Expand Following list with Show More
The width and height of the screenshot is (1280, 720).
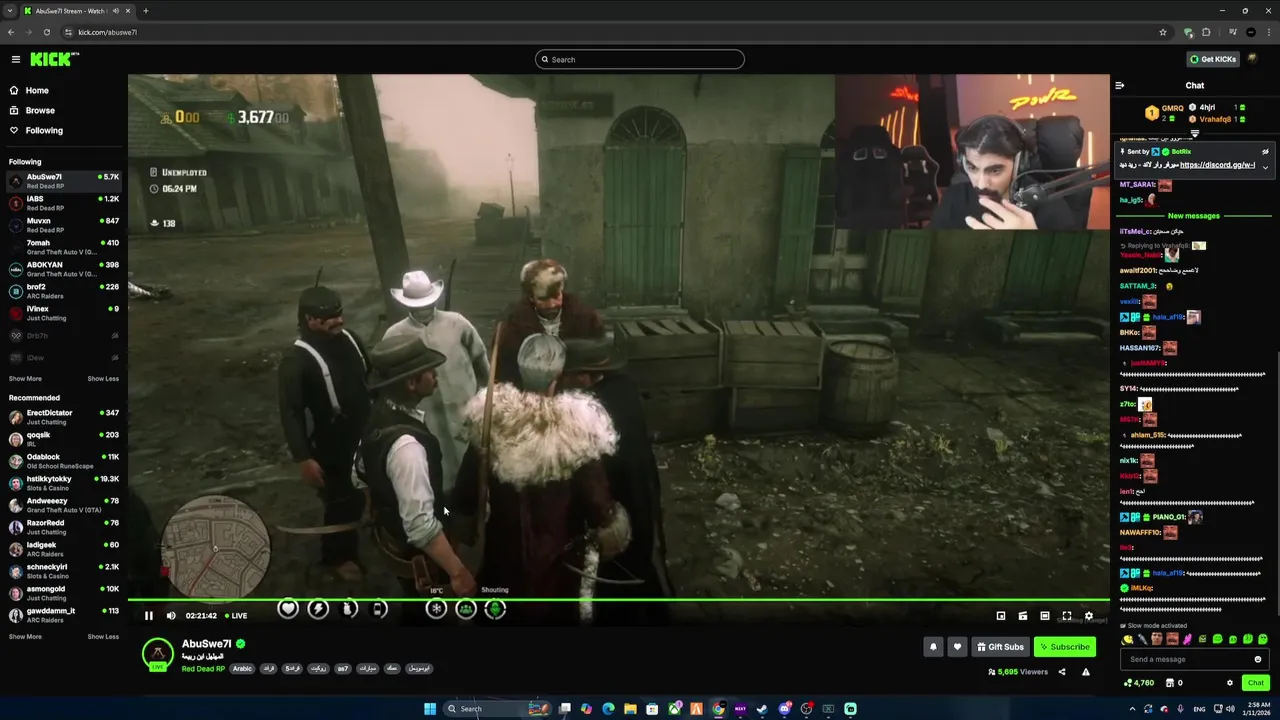pyautogui.click(x=25, y=379)
